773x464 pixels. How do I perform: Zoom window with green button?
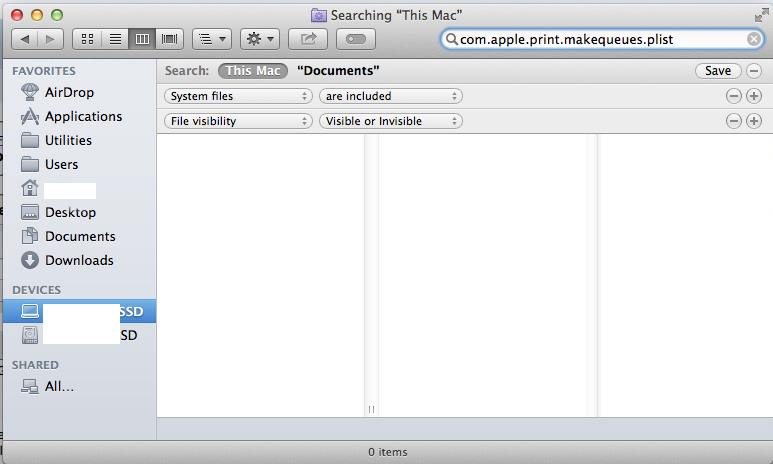57,15
